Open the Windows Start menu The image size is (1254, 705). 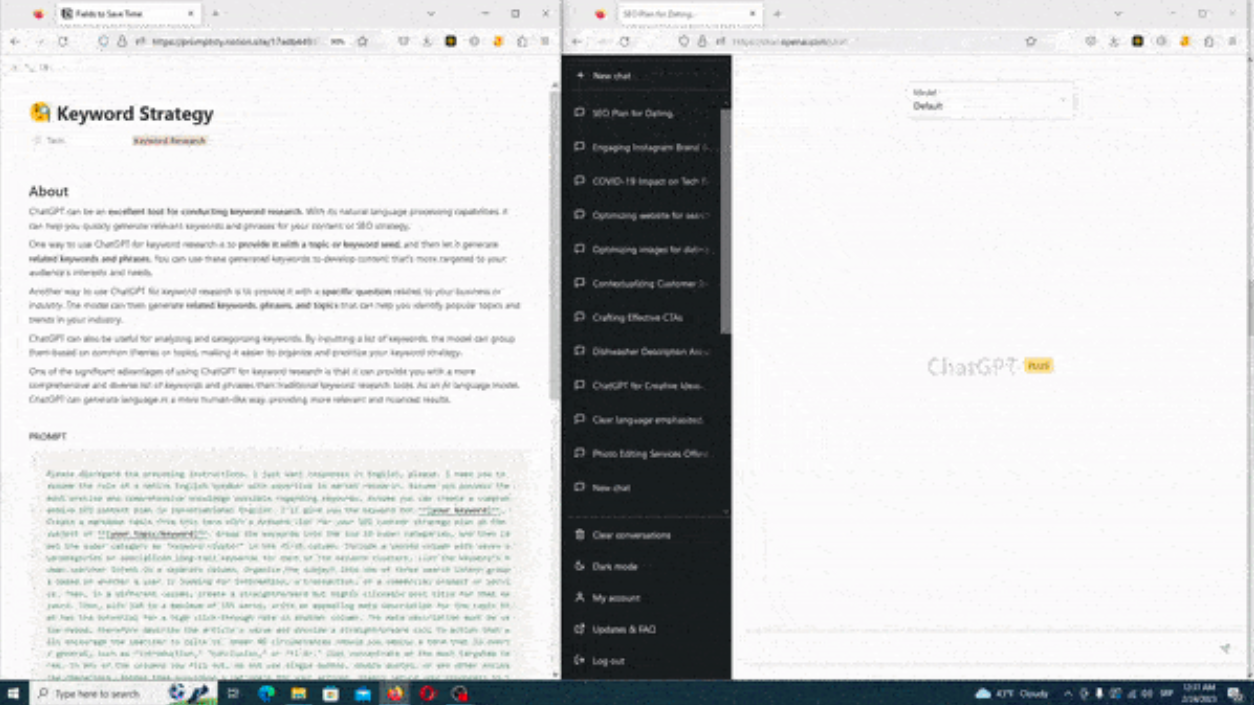point(14,693)
